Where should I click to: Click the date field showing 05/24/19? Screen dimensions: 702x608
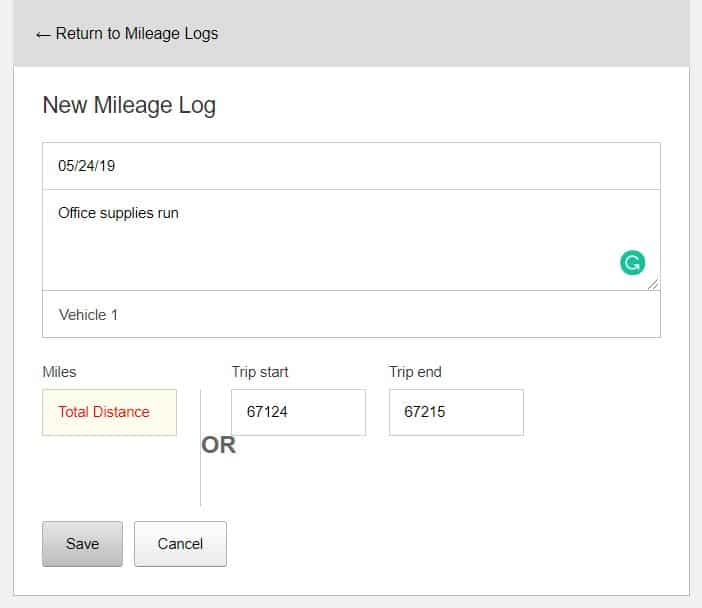pyautogui.click(x=351, y=166)
